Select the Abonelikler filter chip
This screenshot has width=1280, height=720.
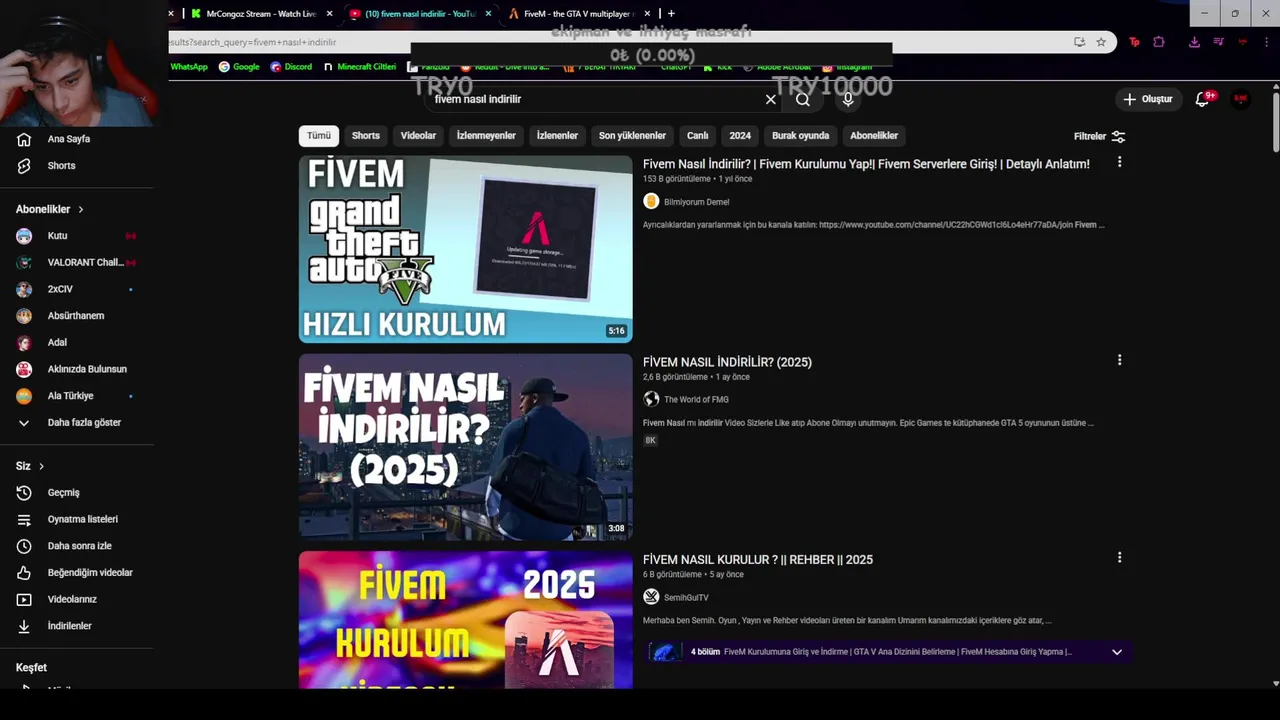(x=874, y=136)
